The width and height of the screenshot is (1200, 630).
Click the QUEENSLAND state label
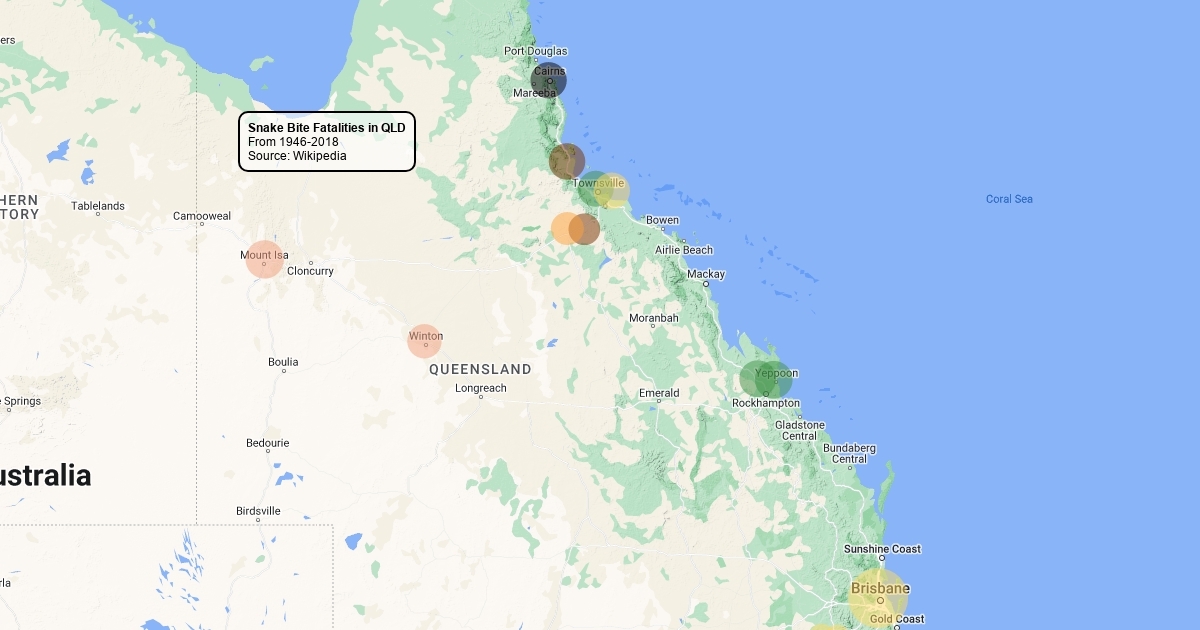tap(480, 369)
